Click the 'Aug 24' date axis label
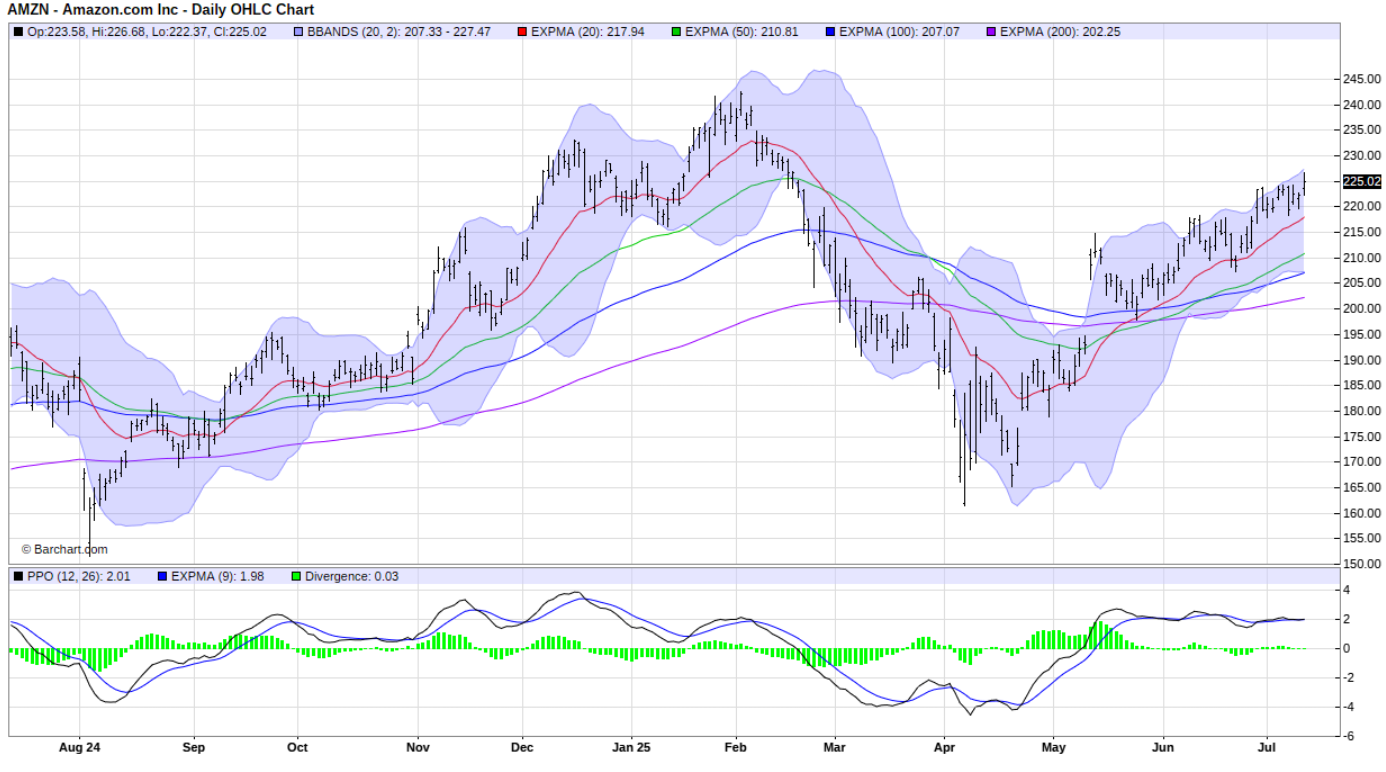This screenshot has height=772, width=1386. 80,747
